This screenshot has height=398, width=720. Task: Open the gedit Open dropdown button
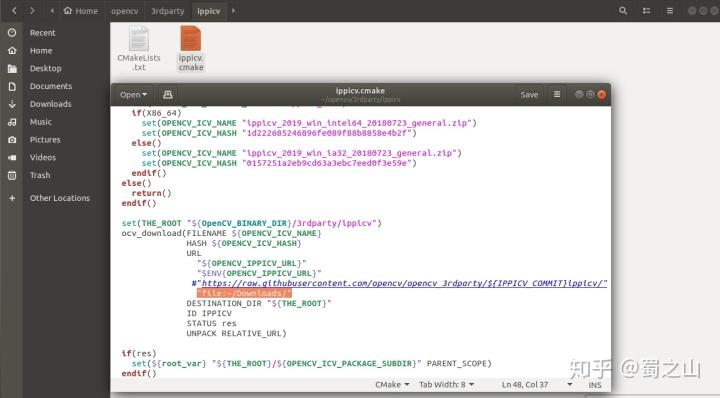[x=133, y=95]
